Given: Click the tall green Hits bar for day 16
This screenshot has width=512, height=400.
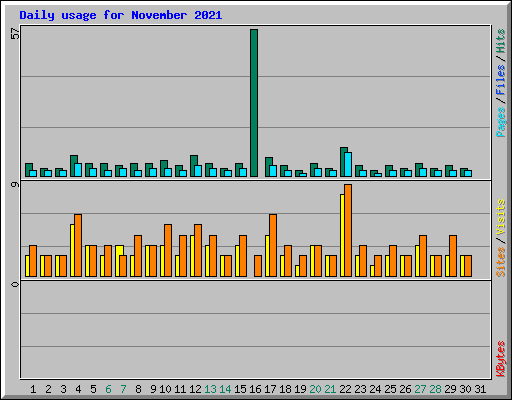Looking at the screenshot, I should pyautogui.click(x=254, y=103).
